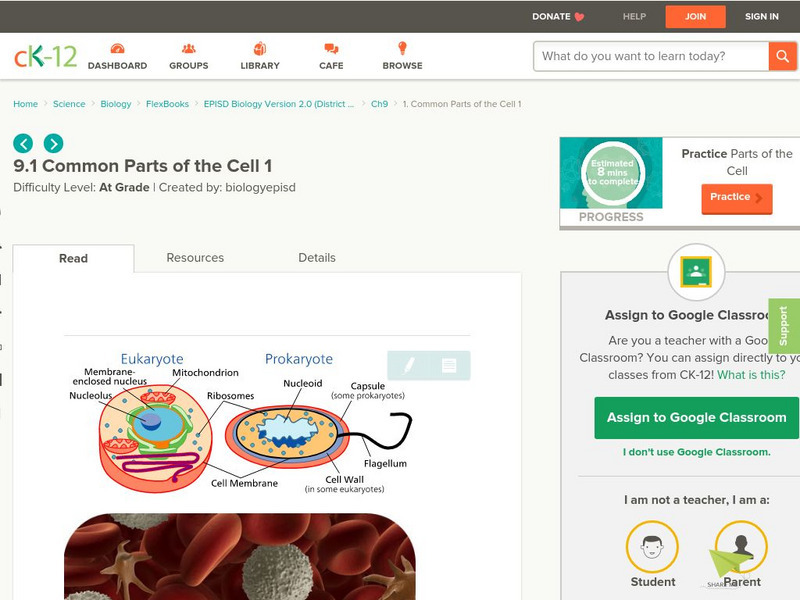This screenshot has width=800, height=600.
Task: Switch to the Resources tab
Action: (195, 258)
